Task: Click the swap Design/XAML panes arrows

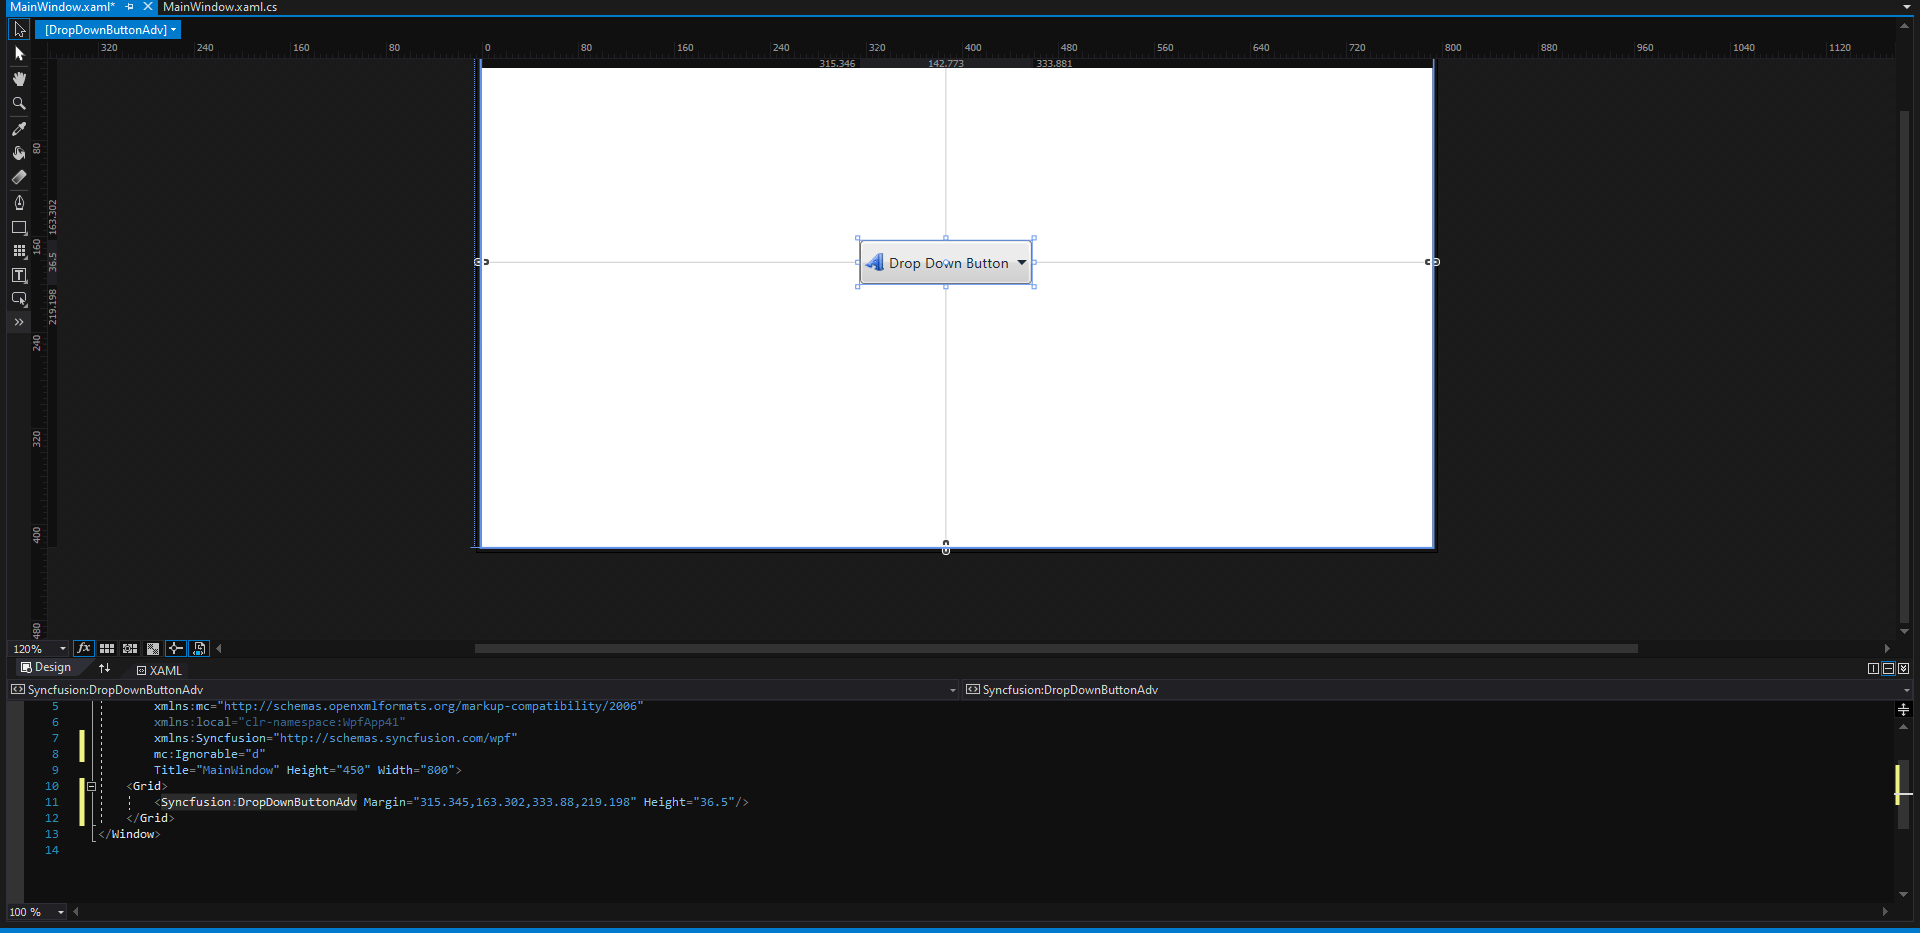Action: tap(105, 667)
